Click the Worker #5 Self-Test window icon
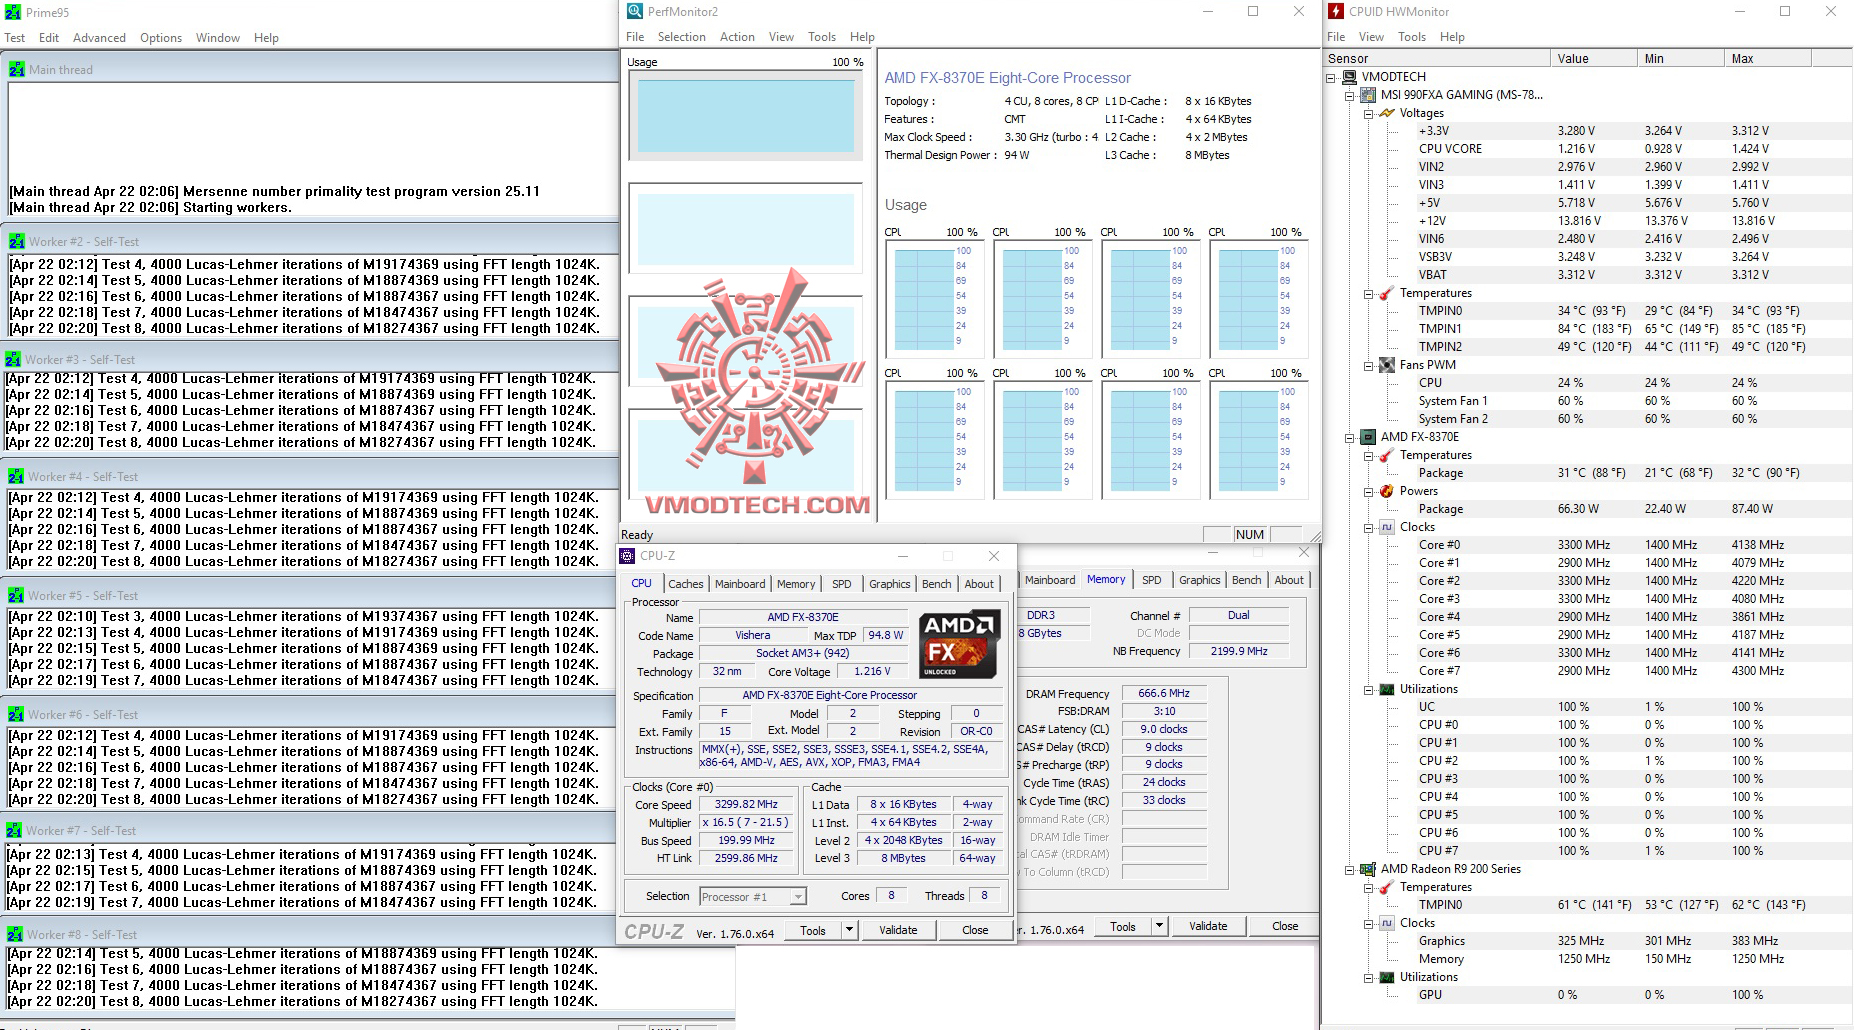The image size is (1854, 1030). tap(17, 595)
